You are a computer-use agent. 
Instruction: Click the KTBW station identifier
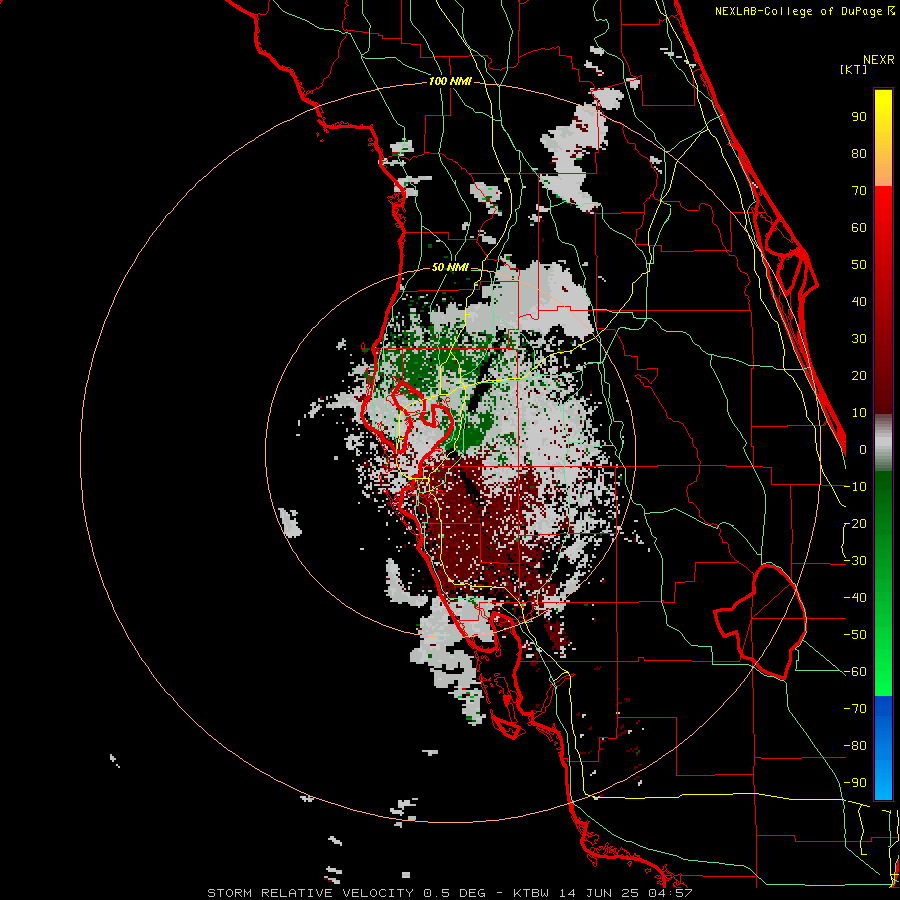533,893
